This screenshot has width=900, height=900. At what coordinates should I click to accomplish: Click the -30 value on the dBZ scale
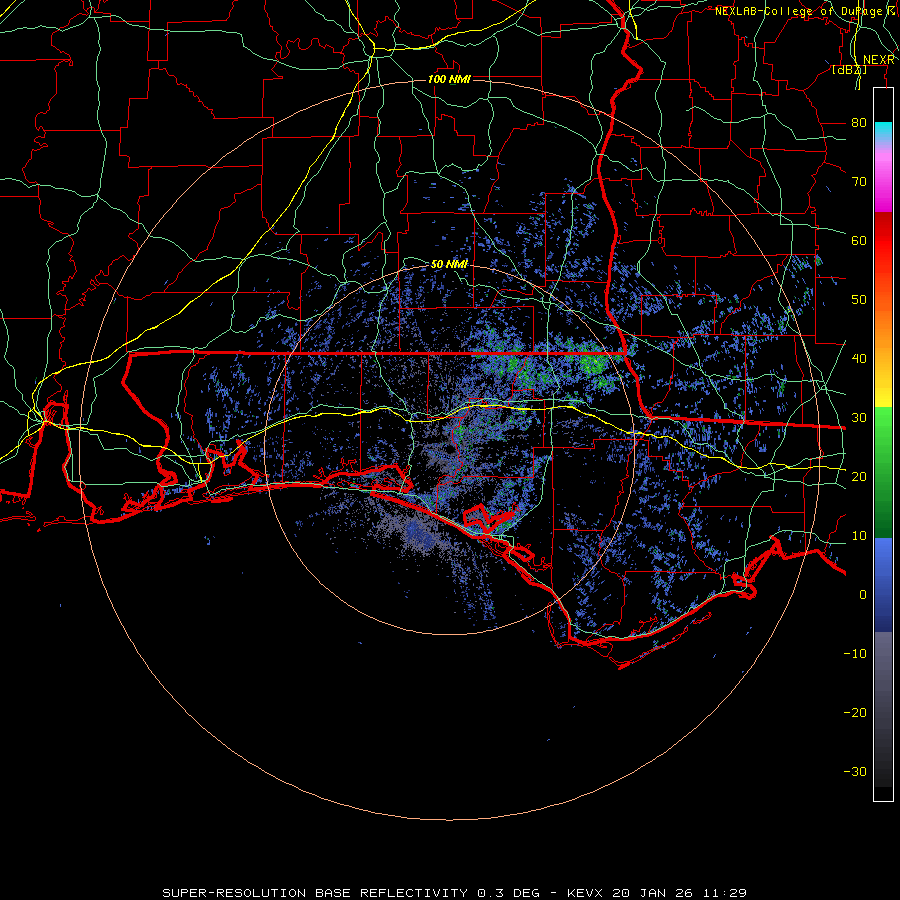[855, 772]
